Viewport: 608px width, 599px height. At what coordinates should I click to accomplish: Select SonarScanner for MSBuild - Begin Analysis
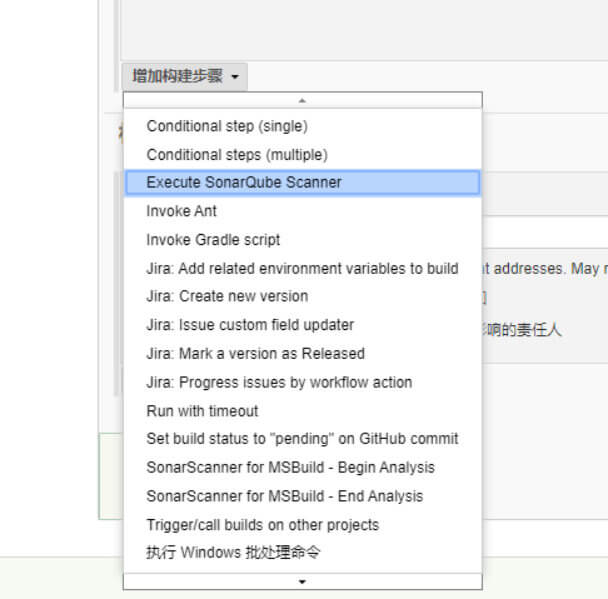(x=302, y=468)
